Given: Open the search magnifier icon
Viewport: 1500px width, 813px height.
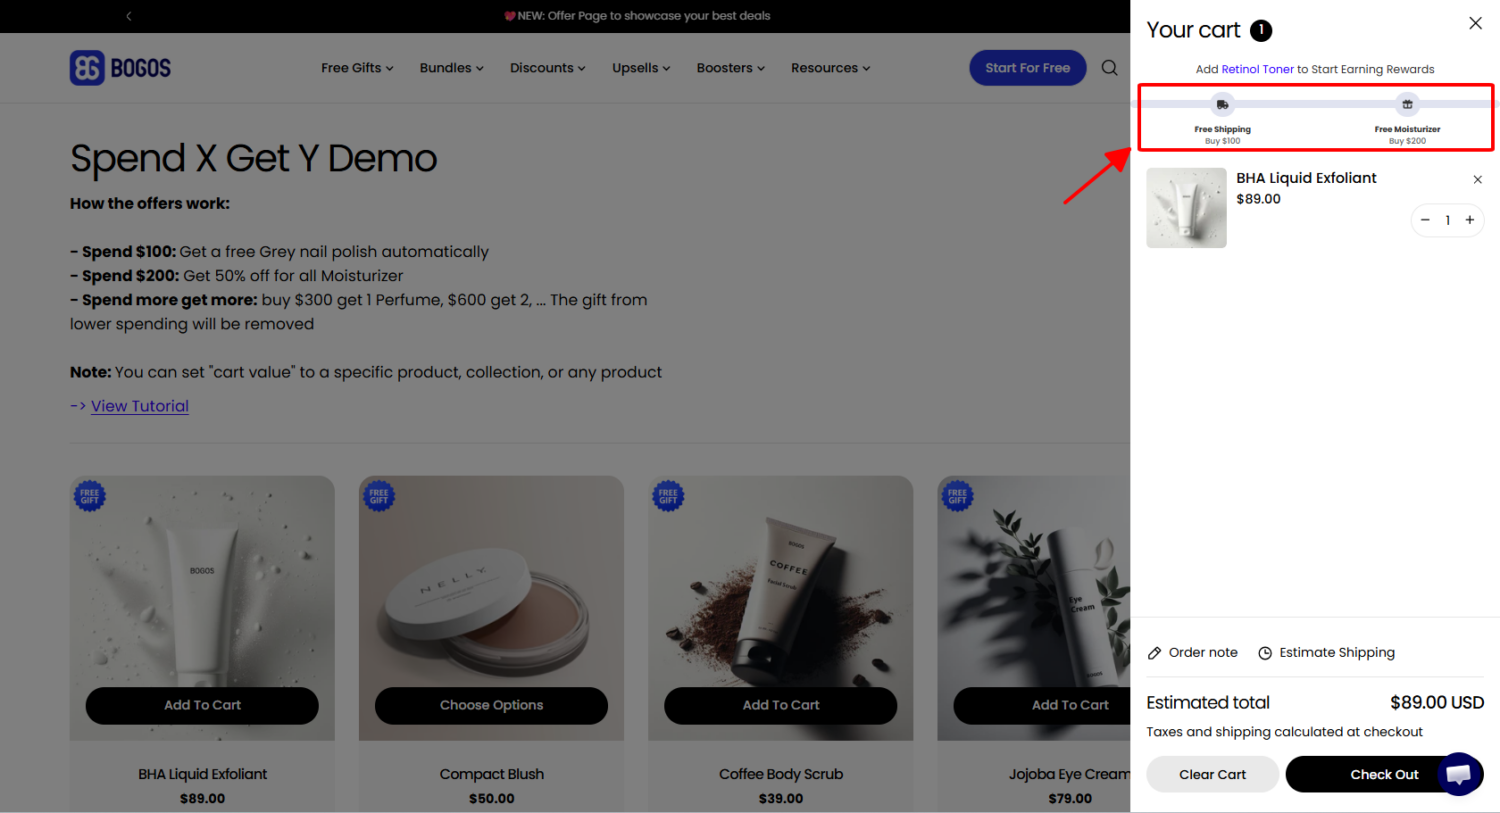Looking at the screenshot, I should pyautogui.click(x=1109, y=68).
